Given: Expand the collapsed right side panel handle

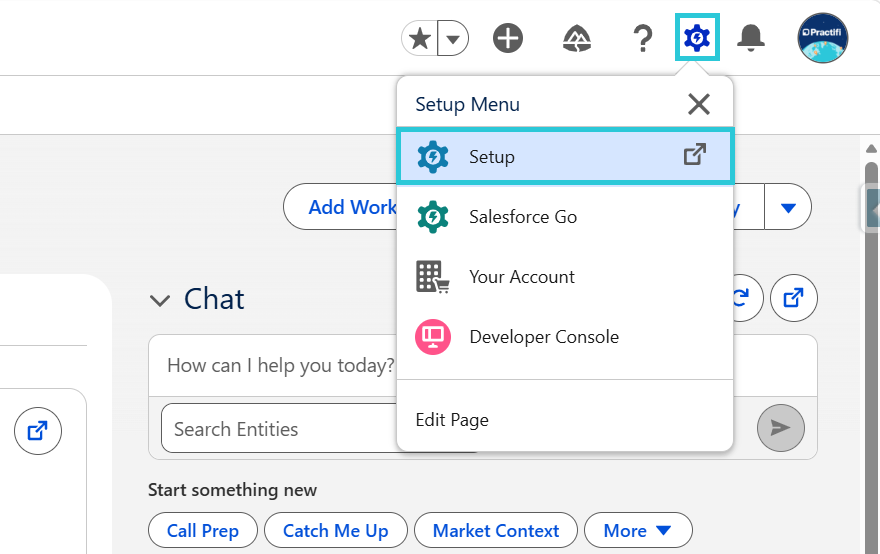Looking at the screenshot, I should pos(871,209).
